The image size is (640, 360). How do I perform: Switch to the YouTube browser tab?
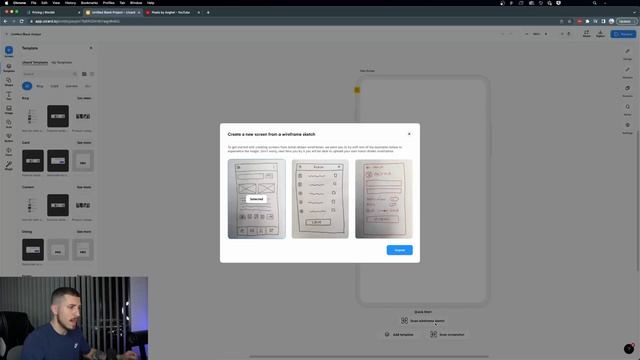172,12
